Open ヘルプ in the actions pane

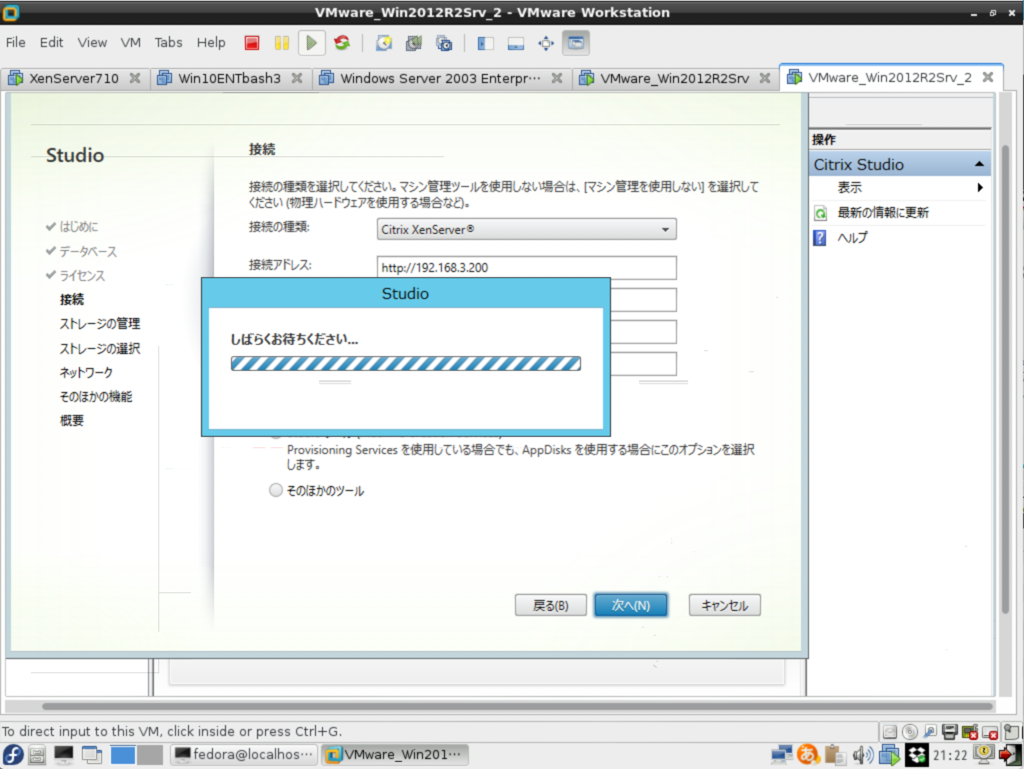click(852, 238)
